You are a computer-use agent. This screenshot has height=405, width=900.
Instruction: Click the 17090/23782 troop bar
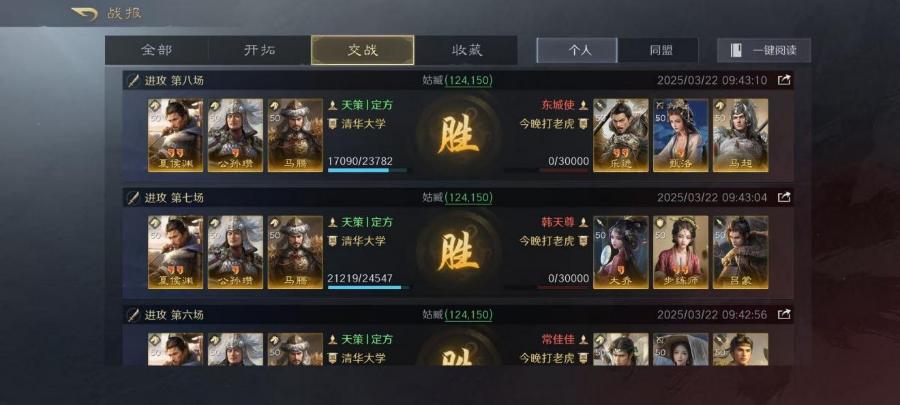click(367, 170)
